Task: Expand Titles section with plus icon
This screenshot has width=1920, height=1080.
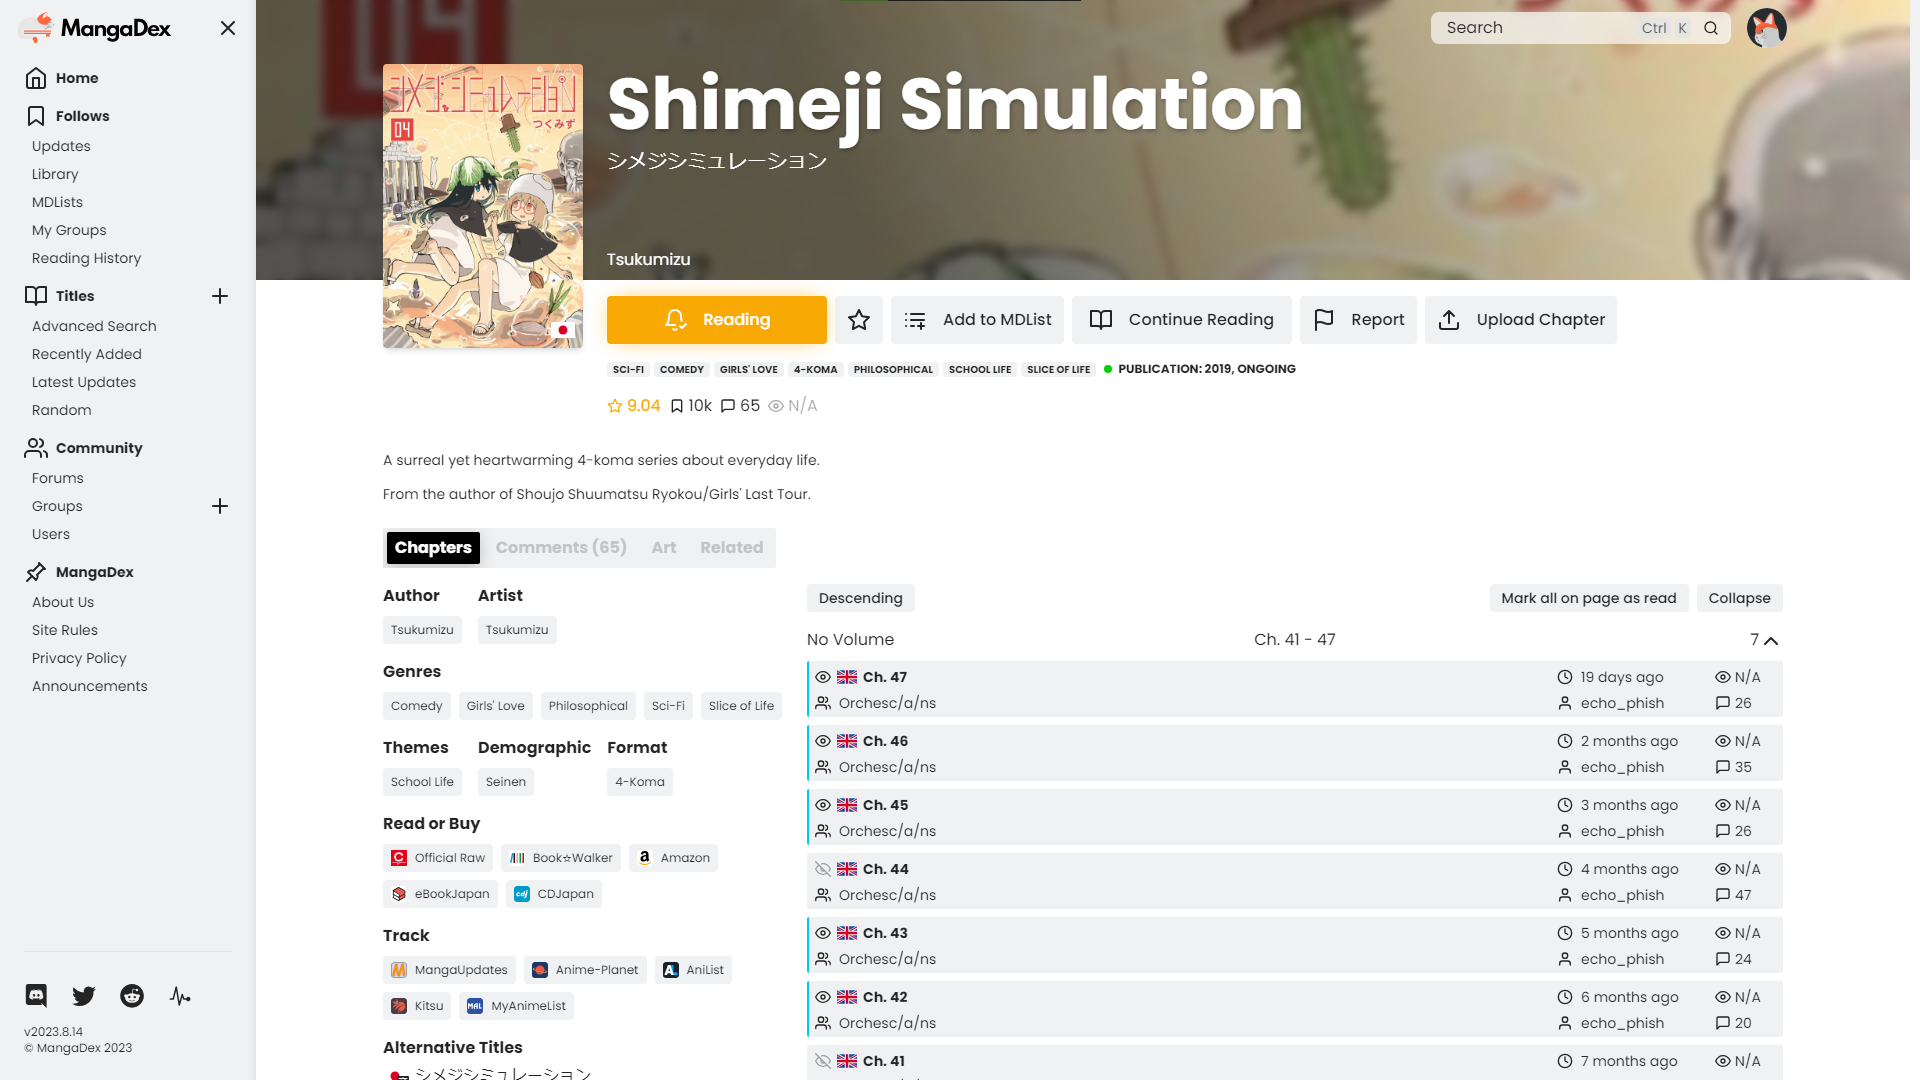Action: click(x=220, y=296)
